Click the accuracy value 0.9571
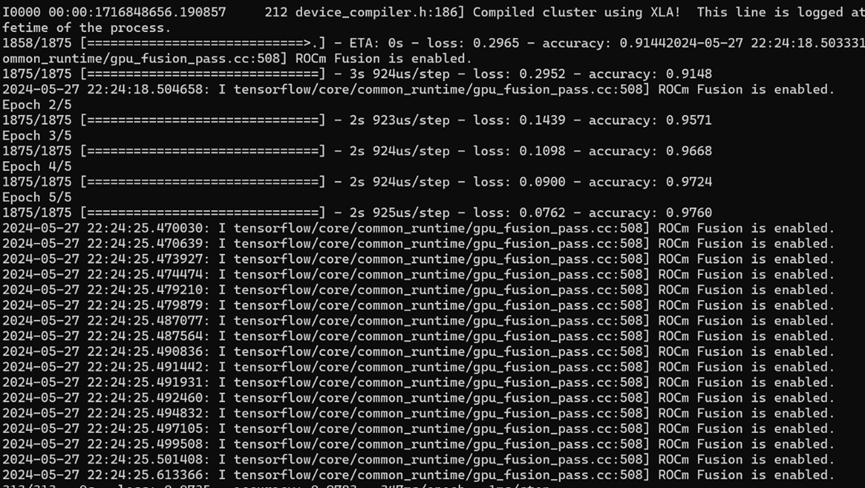This screenshot has width=865, height=488. click(688, 120)
